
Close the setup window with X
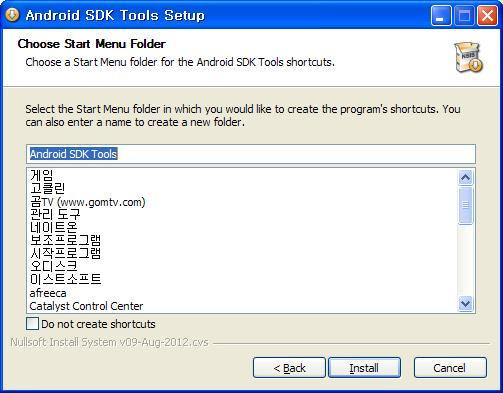click(487, 15)
